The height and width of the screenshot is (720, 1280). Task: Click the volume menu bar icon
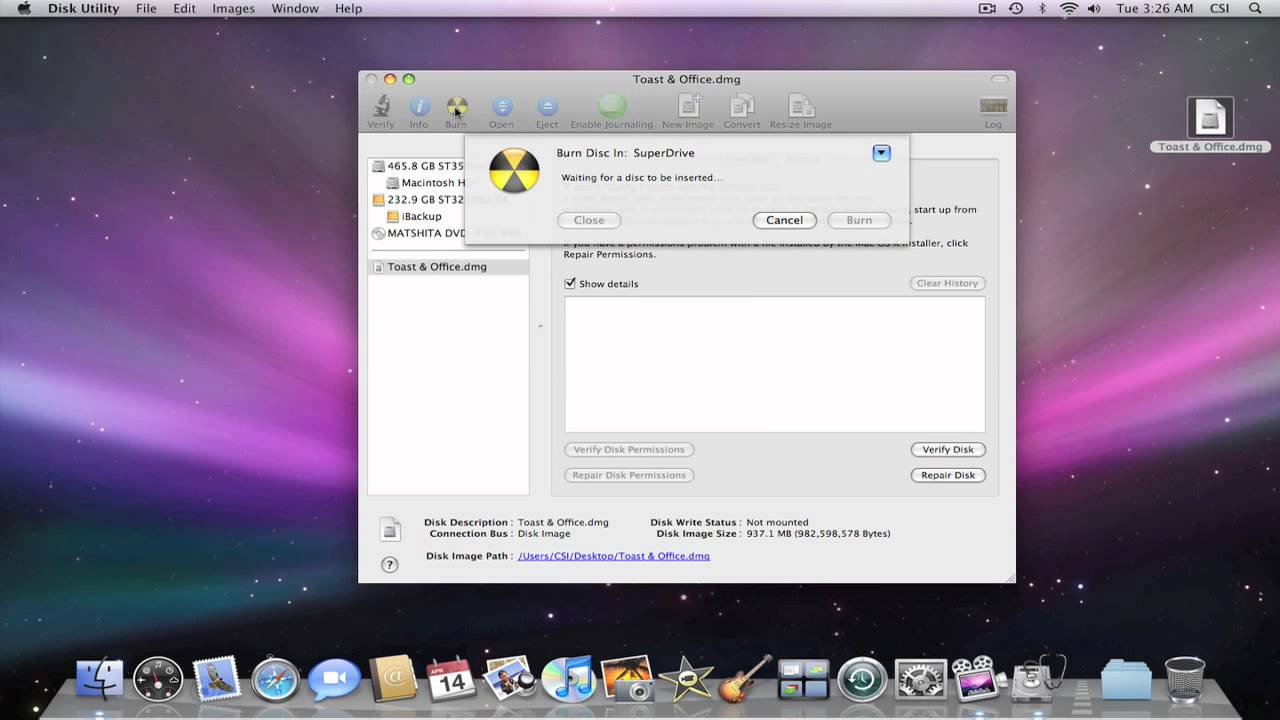coord(1095,8)
